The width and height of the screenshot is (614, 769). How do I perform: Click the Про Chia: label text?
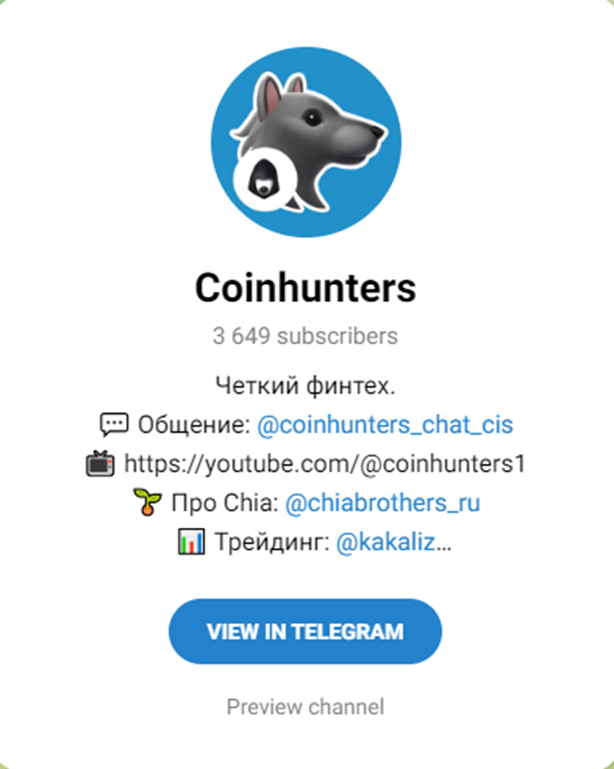225,503
